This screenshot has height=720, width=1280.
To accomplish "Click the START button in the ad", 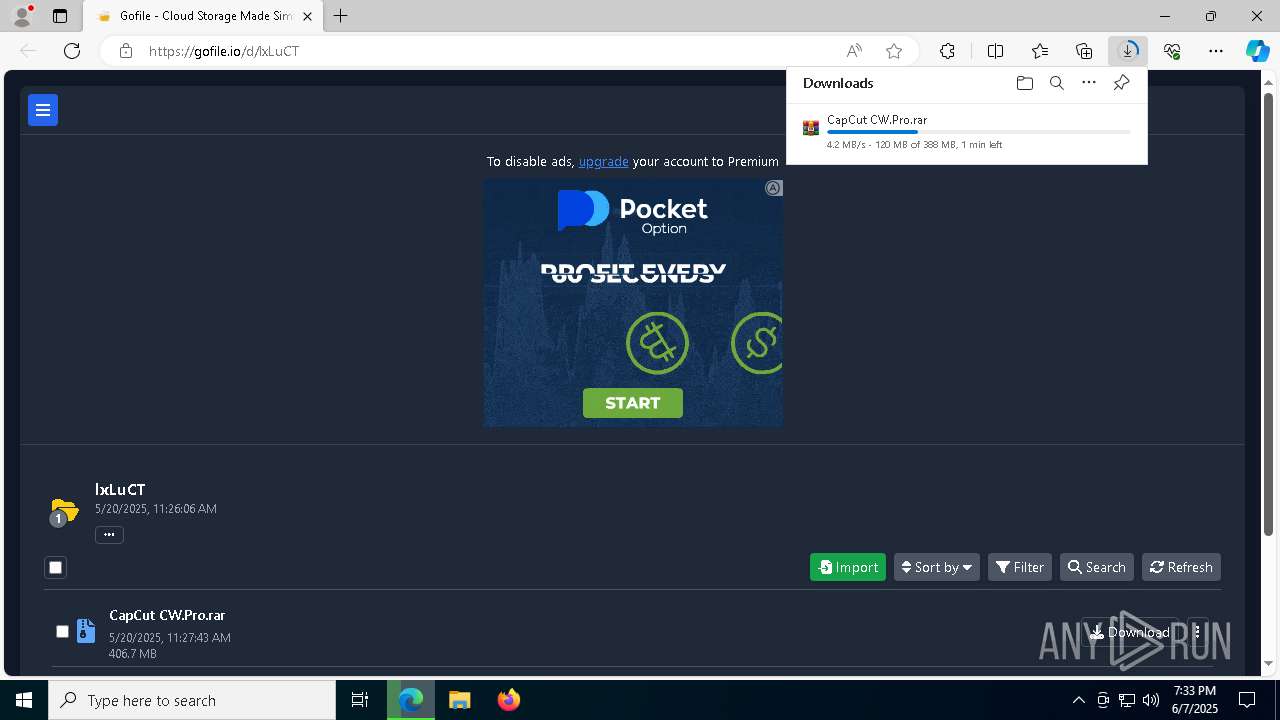I will coord(633,403).
